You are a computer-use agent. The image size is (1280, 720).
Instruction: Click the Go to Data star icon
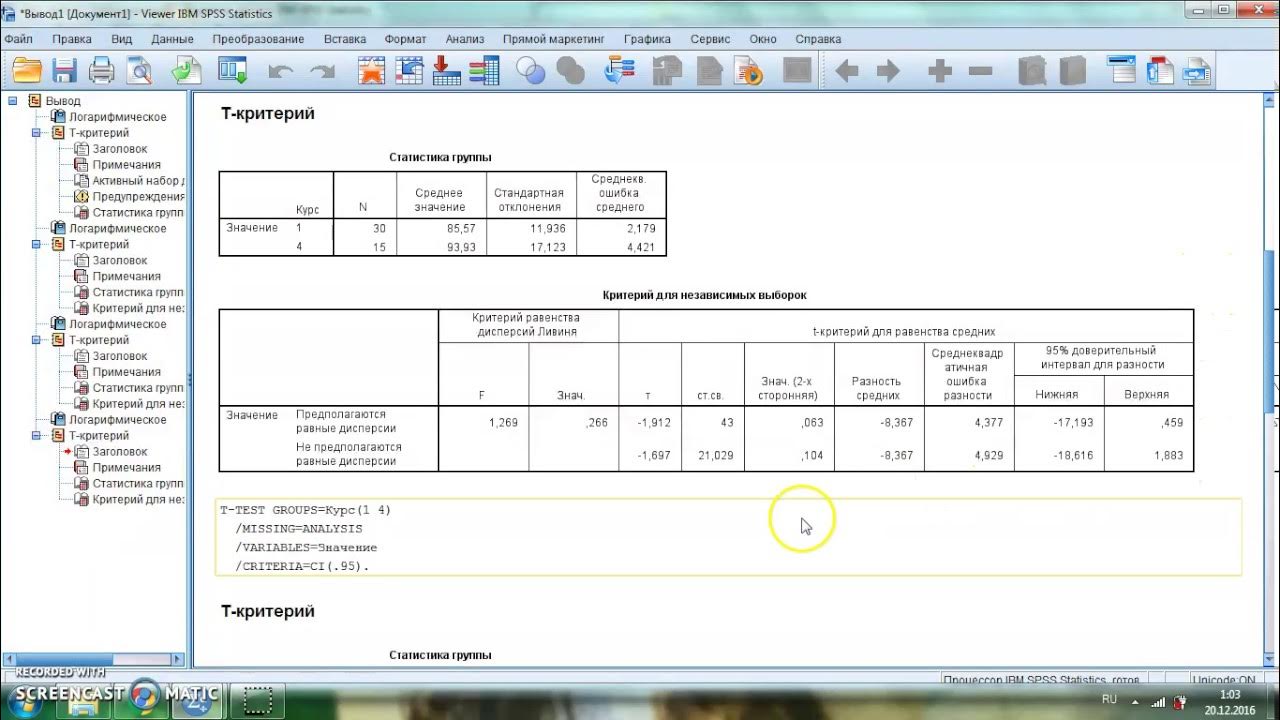pos(372,71)
